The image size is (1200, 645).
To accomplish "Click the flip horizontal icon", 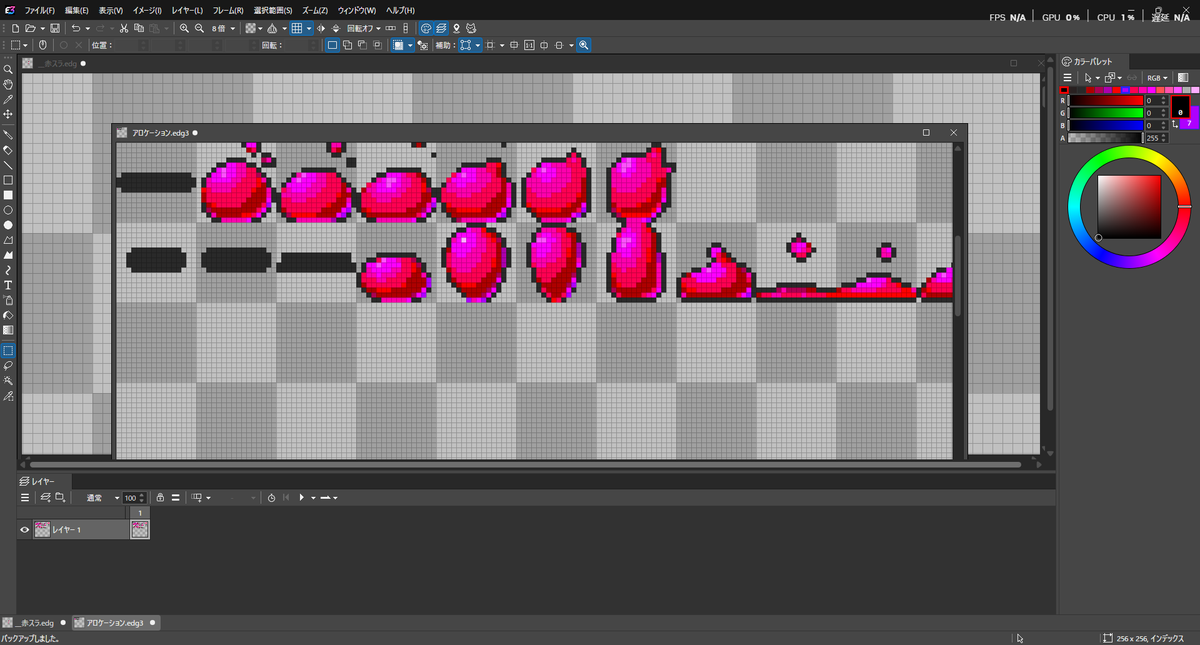I will pos(321,28).
